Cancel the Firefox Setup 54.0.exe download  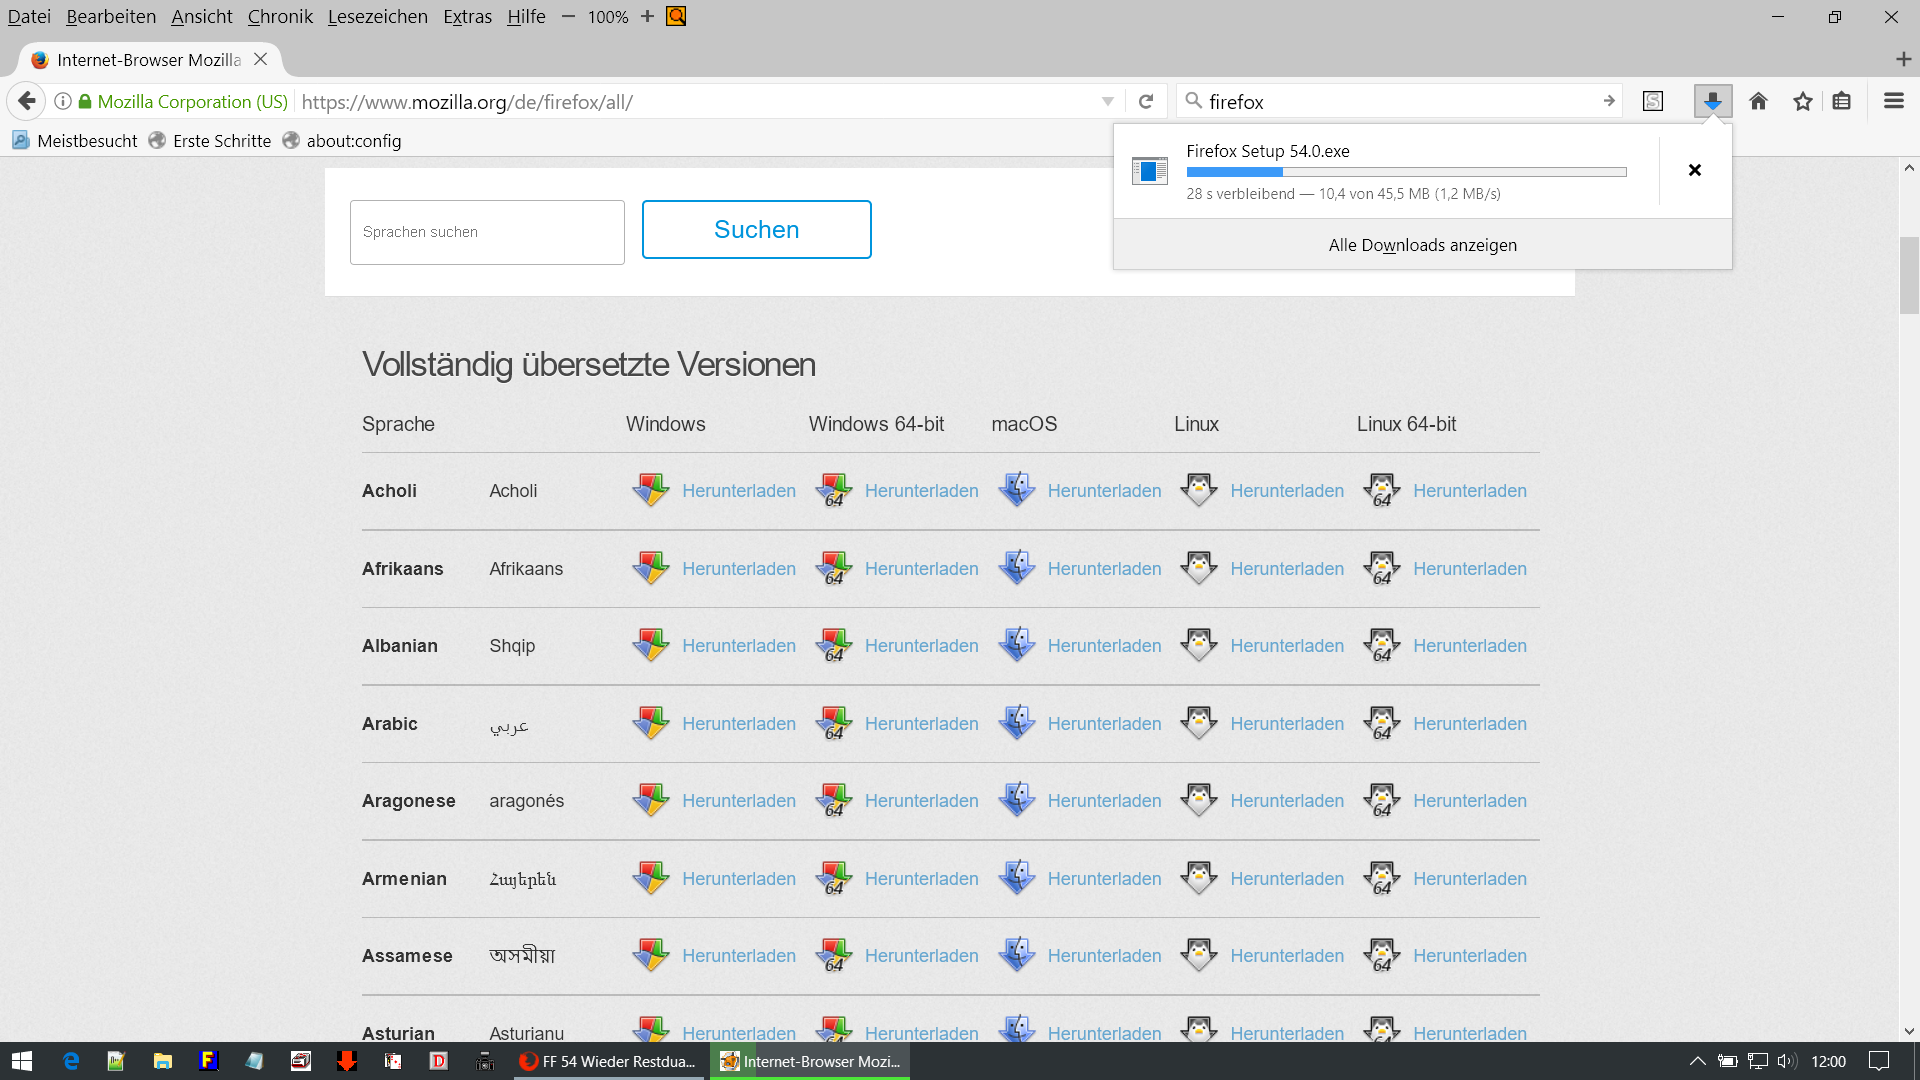pos(1694,170)
